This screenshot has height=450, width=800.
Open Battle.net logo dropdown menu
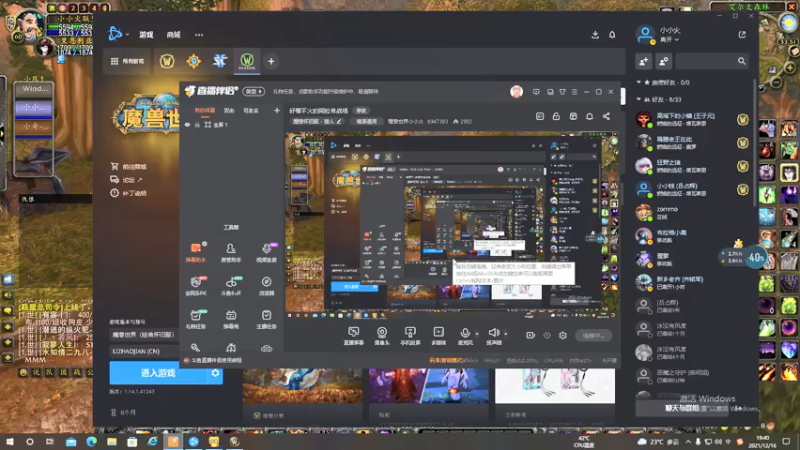[118, 34]
